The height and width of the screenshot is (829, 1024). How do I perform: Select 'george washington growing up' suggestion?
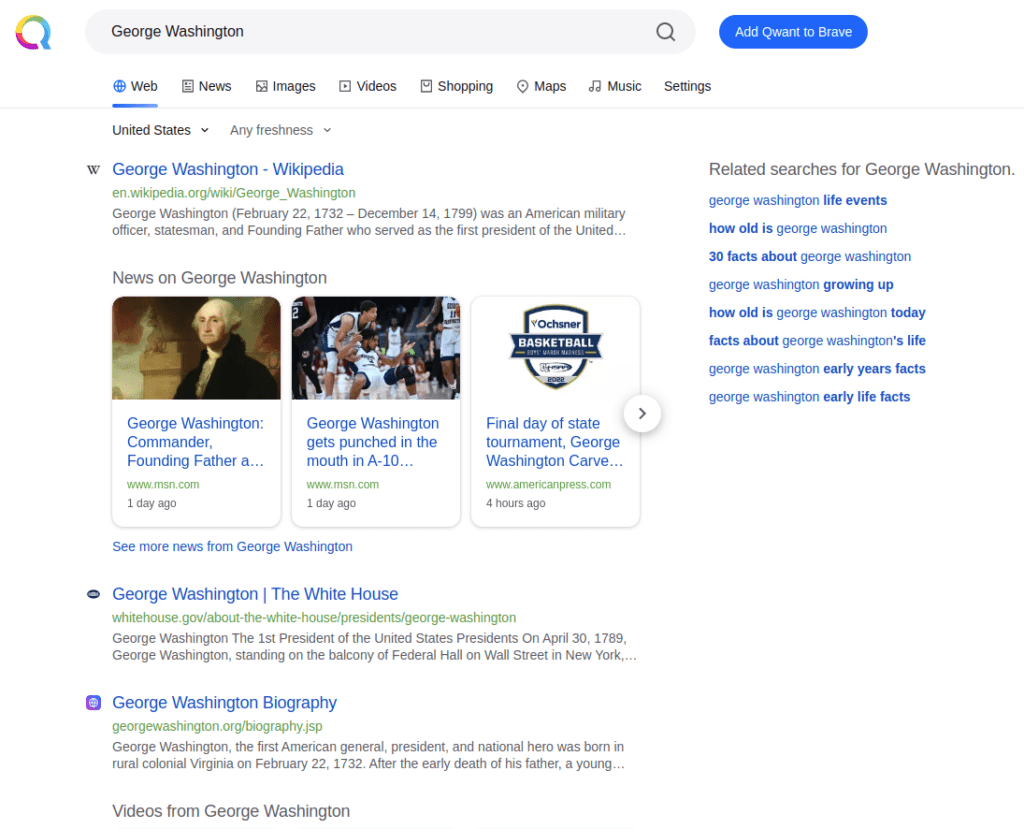[x=801, y=285]
